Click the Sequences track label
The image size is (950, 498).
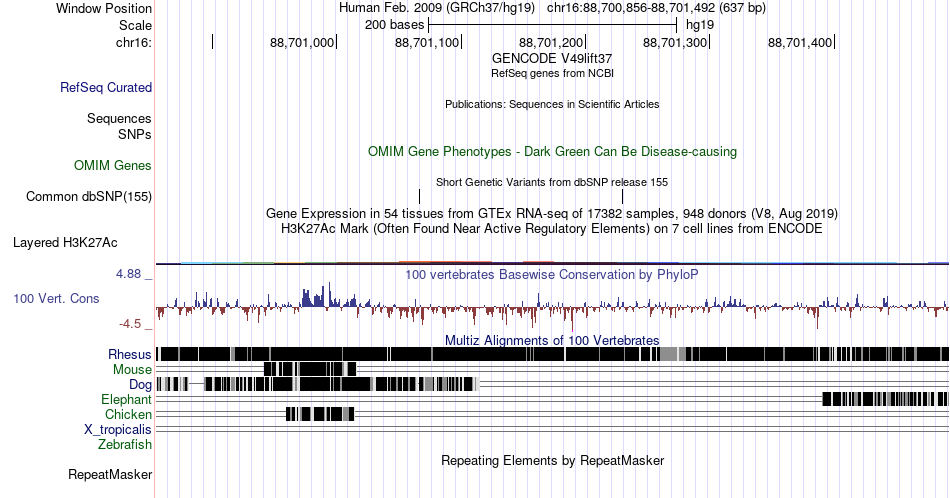pyautogui.click(x=119, y=118)
